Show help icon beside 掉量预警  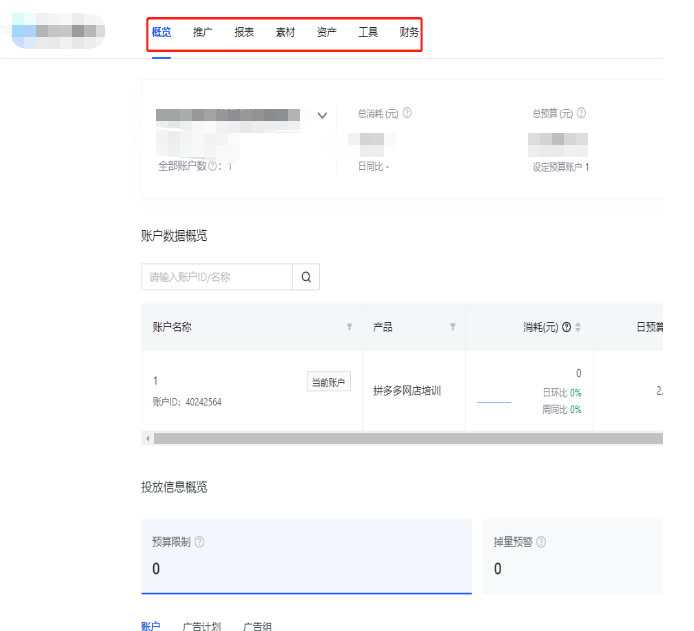pos(541,542)
